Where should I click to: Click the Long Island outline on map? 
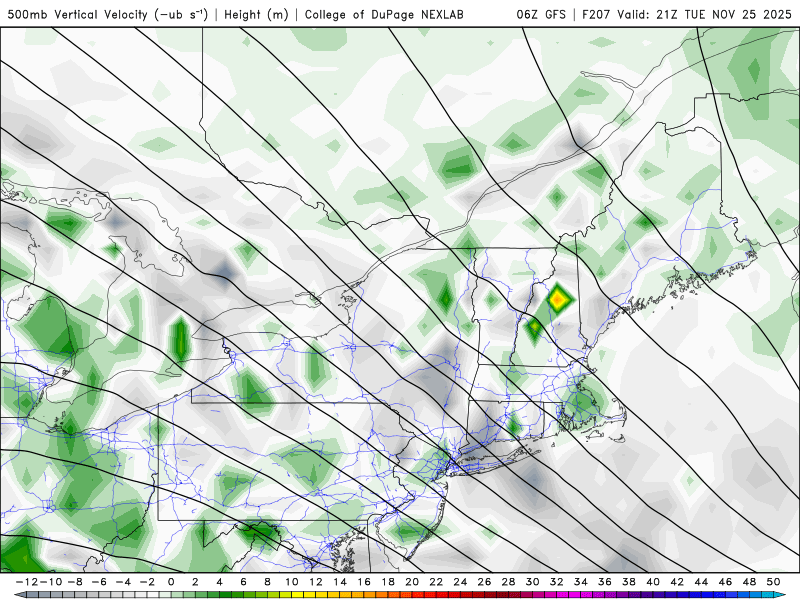click(x=492, y=460)
